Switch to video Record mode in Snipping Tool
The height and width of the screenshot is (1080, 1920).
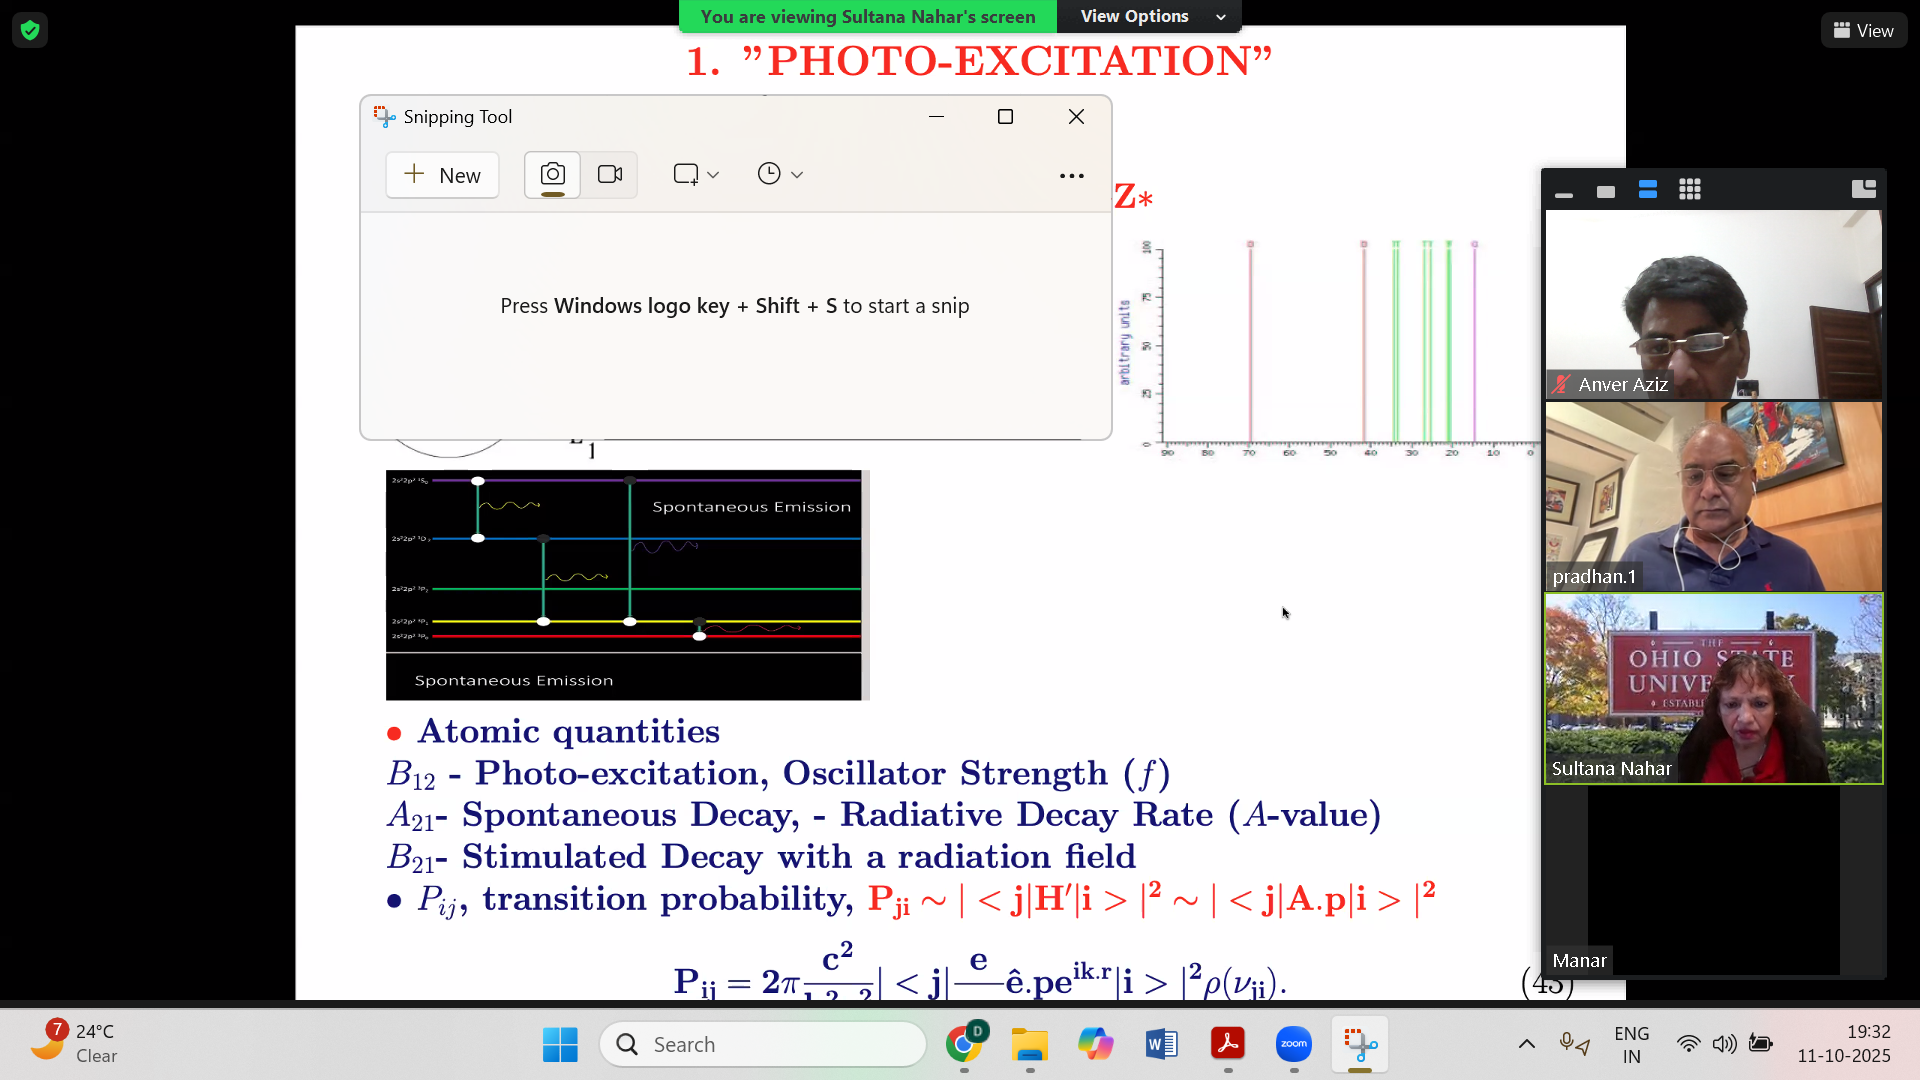(x=610, y=175)
